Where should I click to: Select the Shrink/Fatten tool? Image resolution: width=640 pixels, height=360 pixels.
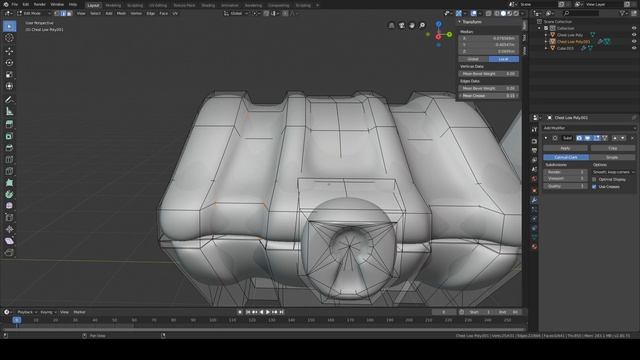coord(9,229)
